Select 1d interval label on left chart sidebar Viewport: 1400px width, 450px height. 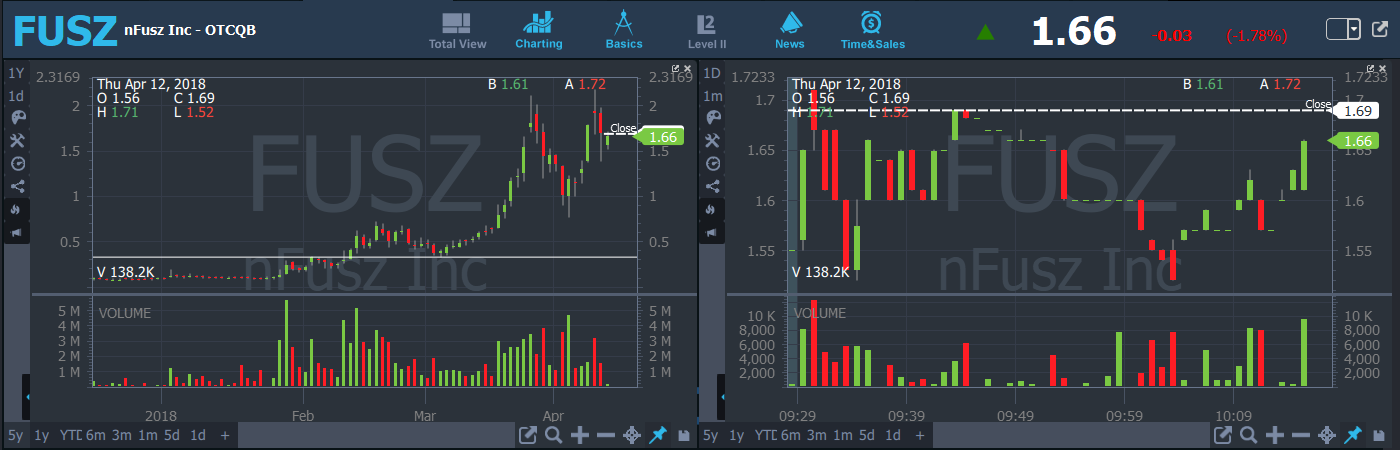click(16, 96)
